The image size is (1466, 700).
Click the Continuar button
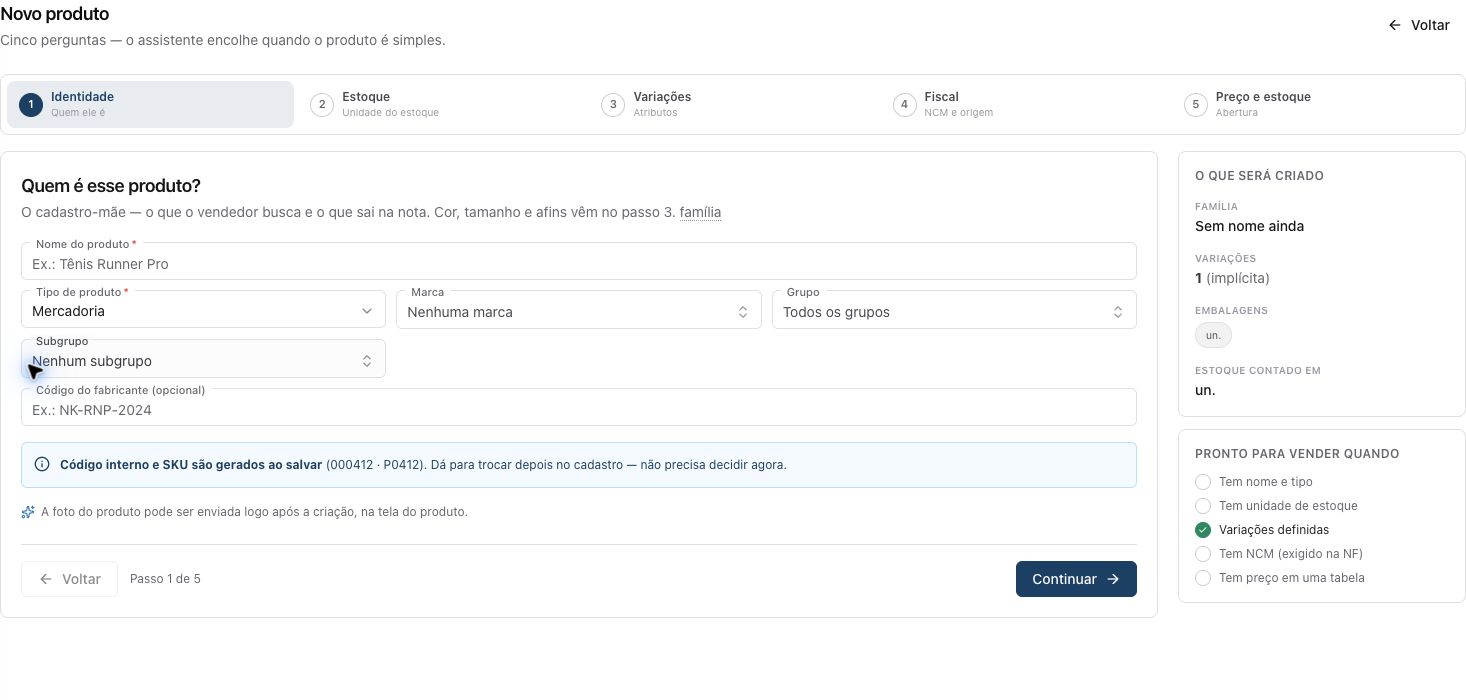coord(1076,579)
